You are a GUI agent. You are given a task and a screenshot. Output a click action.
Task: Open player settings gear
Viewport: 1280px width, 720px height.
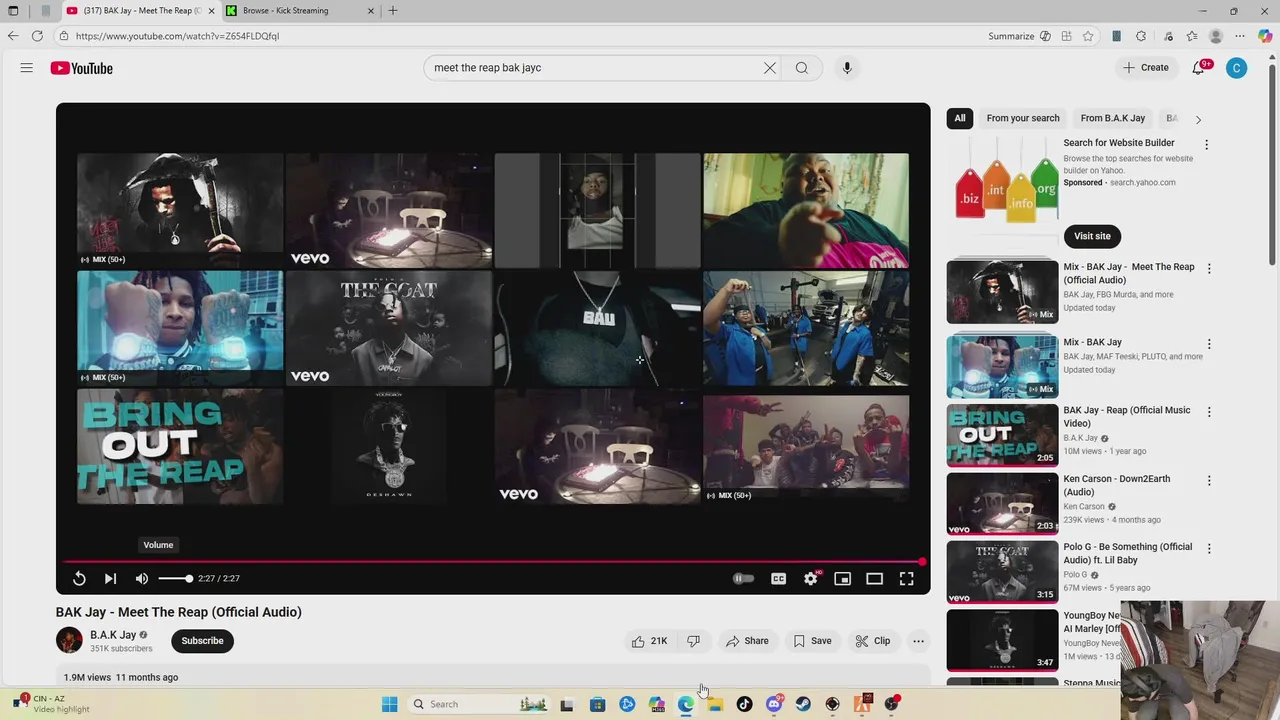pyautogui.click(x=811, y=578)
